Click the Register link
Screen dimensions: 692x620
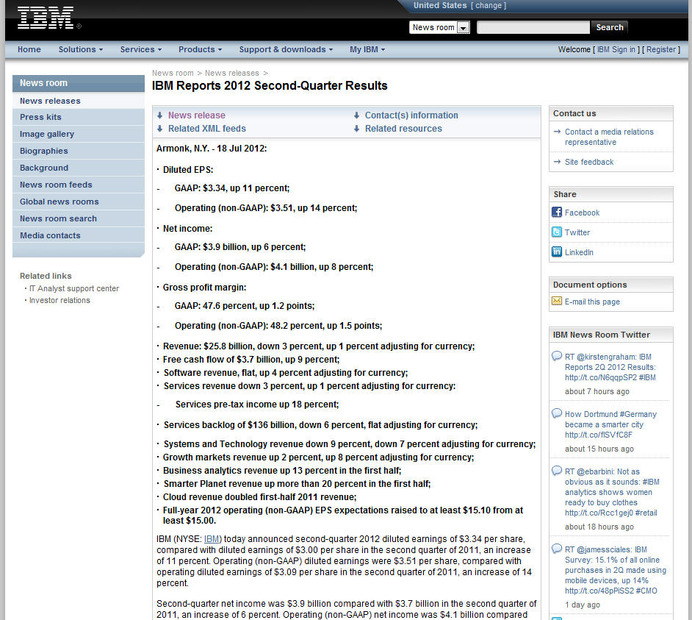point(661,49)
